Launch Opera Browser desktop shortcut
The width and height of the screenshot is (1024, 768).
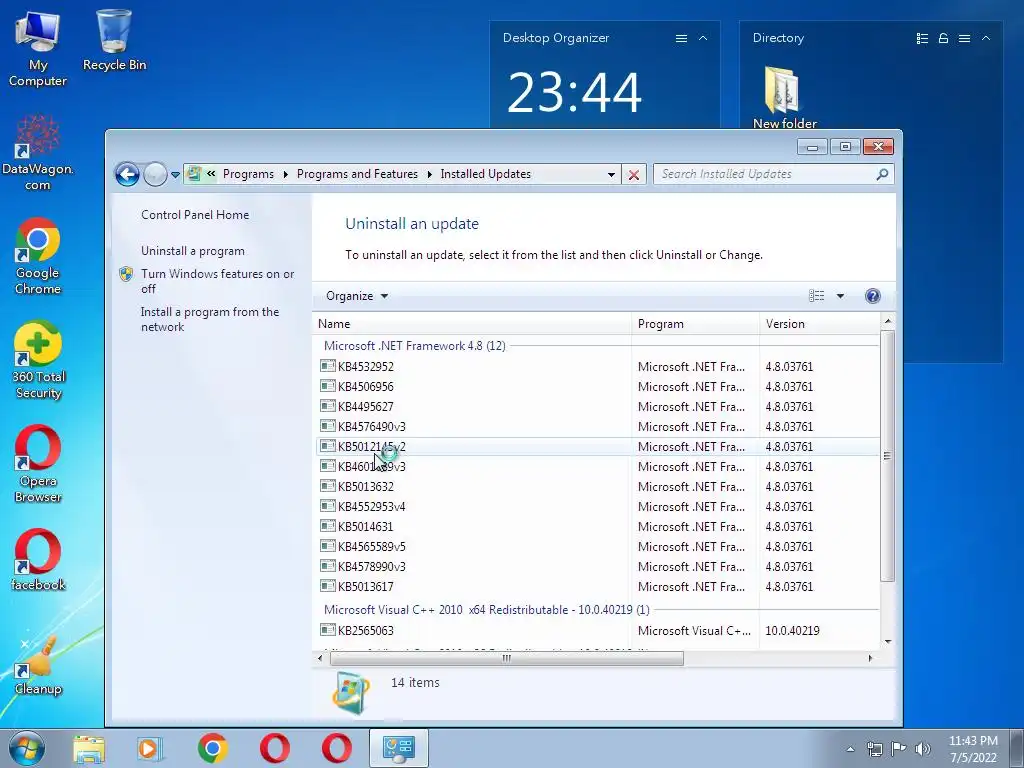(38, 464)
